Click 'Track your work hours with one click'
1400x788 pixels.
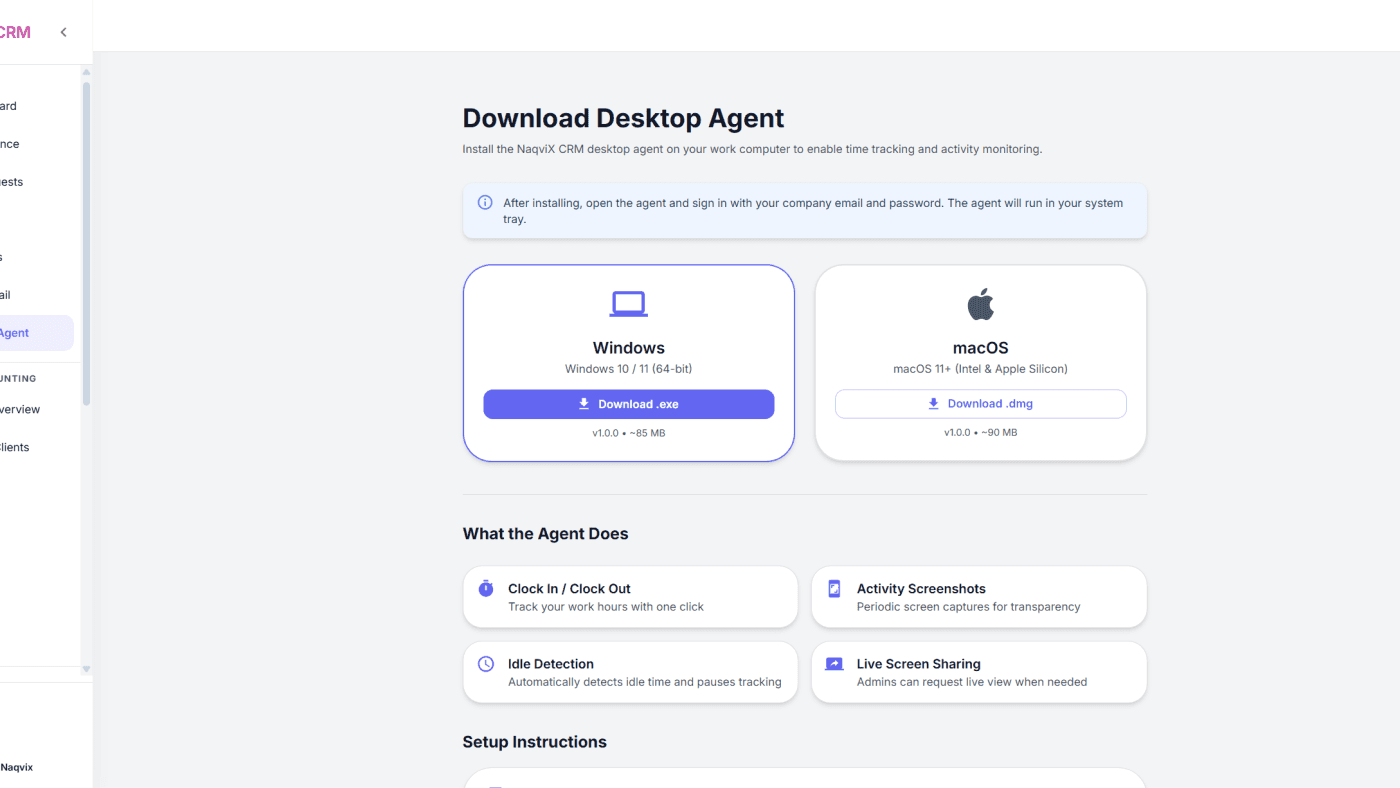(x=606, y=607)
